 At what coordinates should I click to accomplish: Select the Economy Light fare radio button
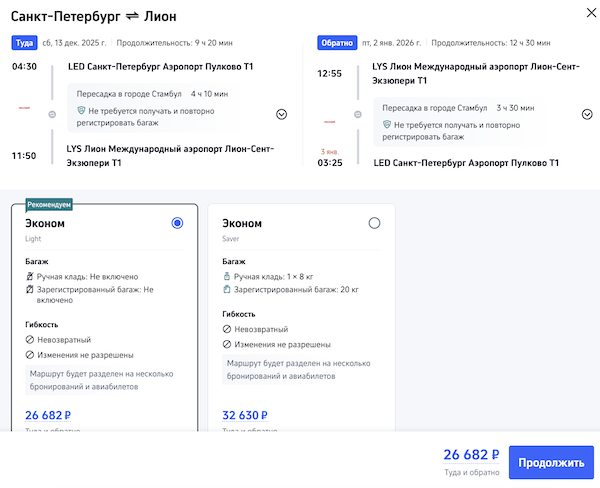177,223
